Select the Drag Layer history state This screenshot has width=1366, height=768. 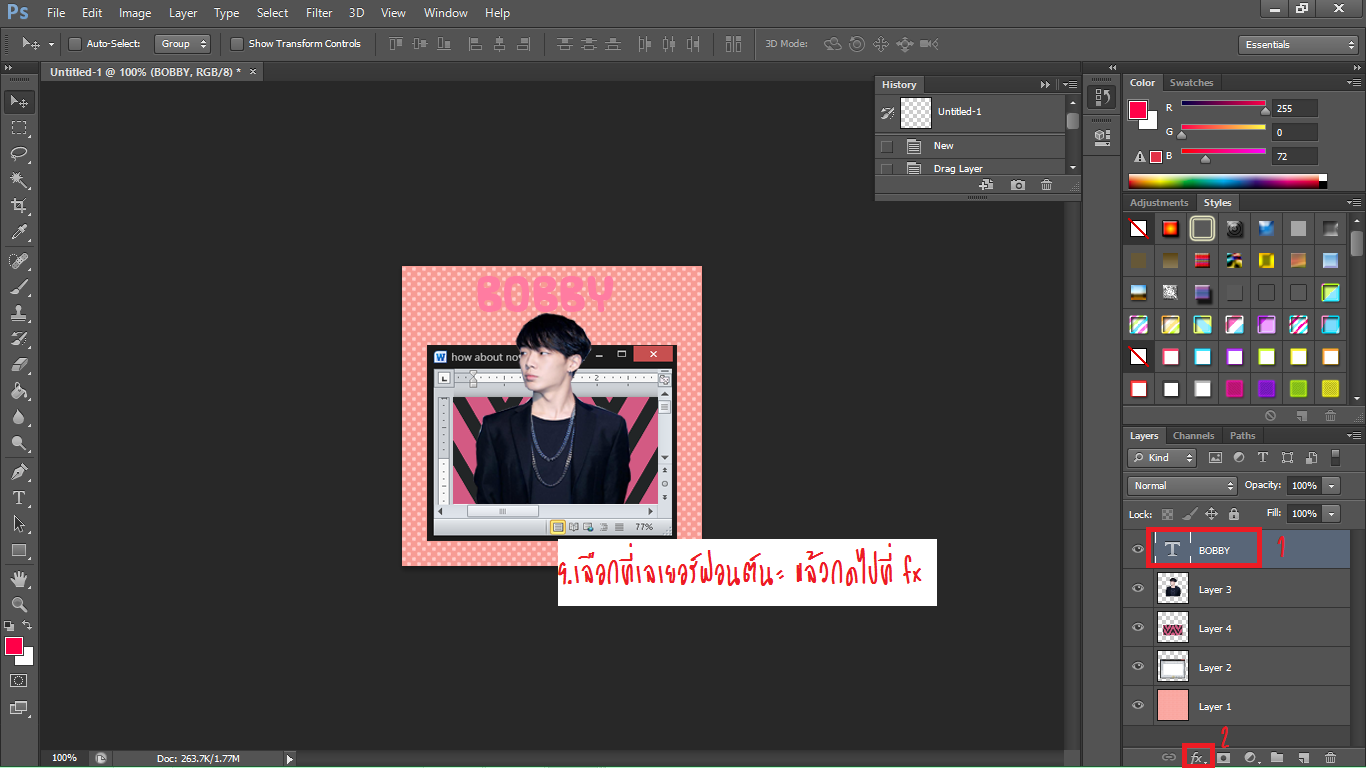click(x=971, y=168)
